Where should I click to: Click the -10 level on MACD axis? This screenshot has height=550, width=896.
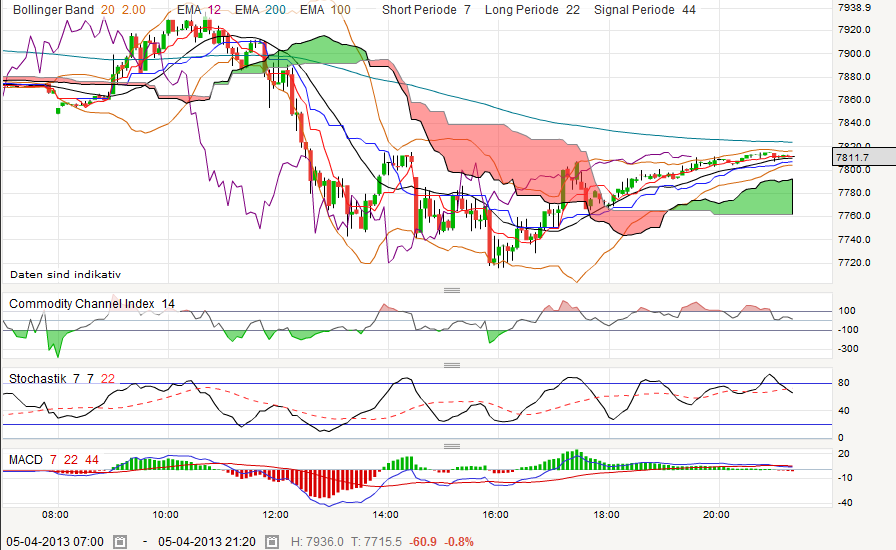point(845,478)
